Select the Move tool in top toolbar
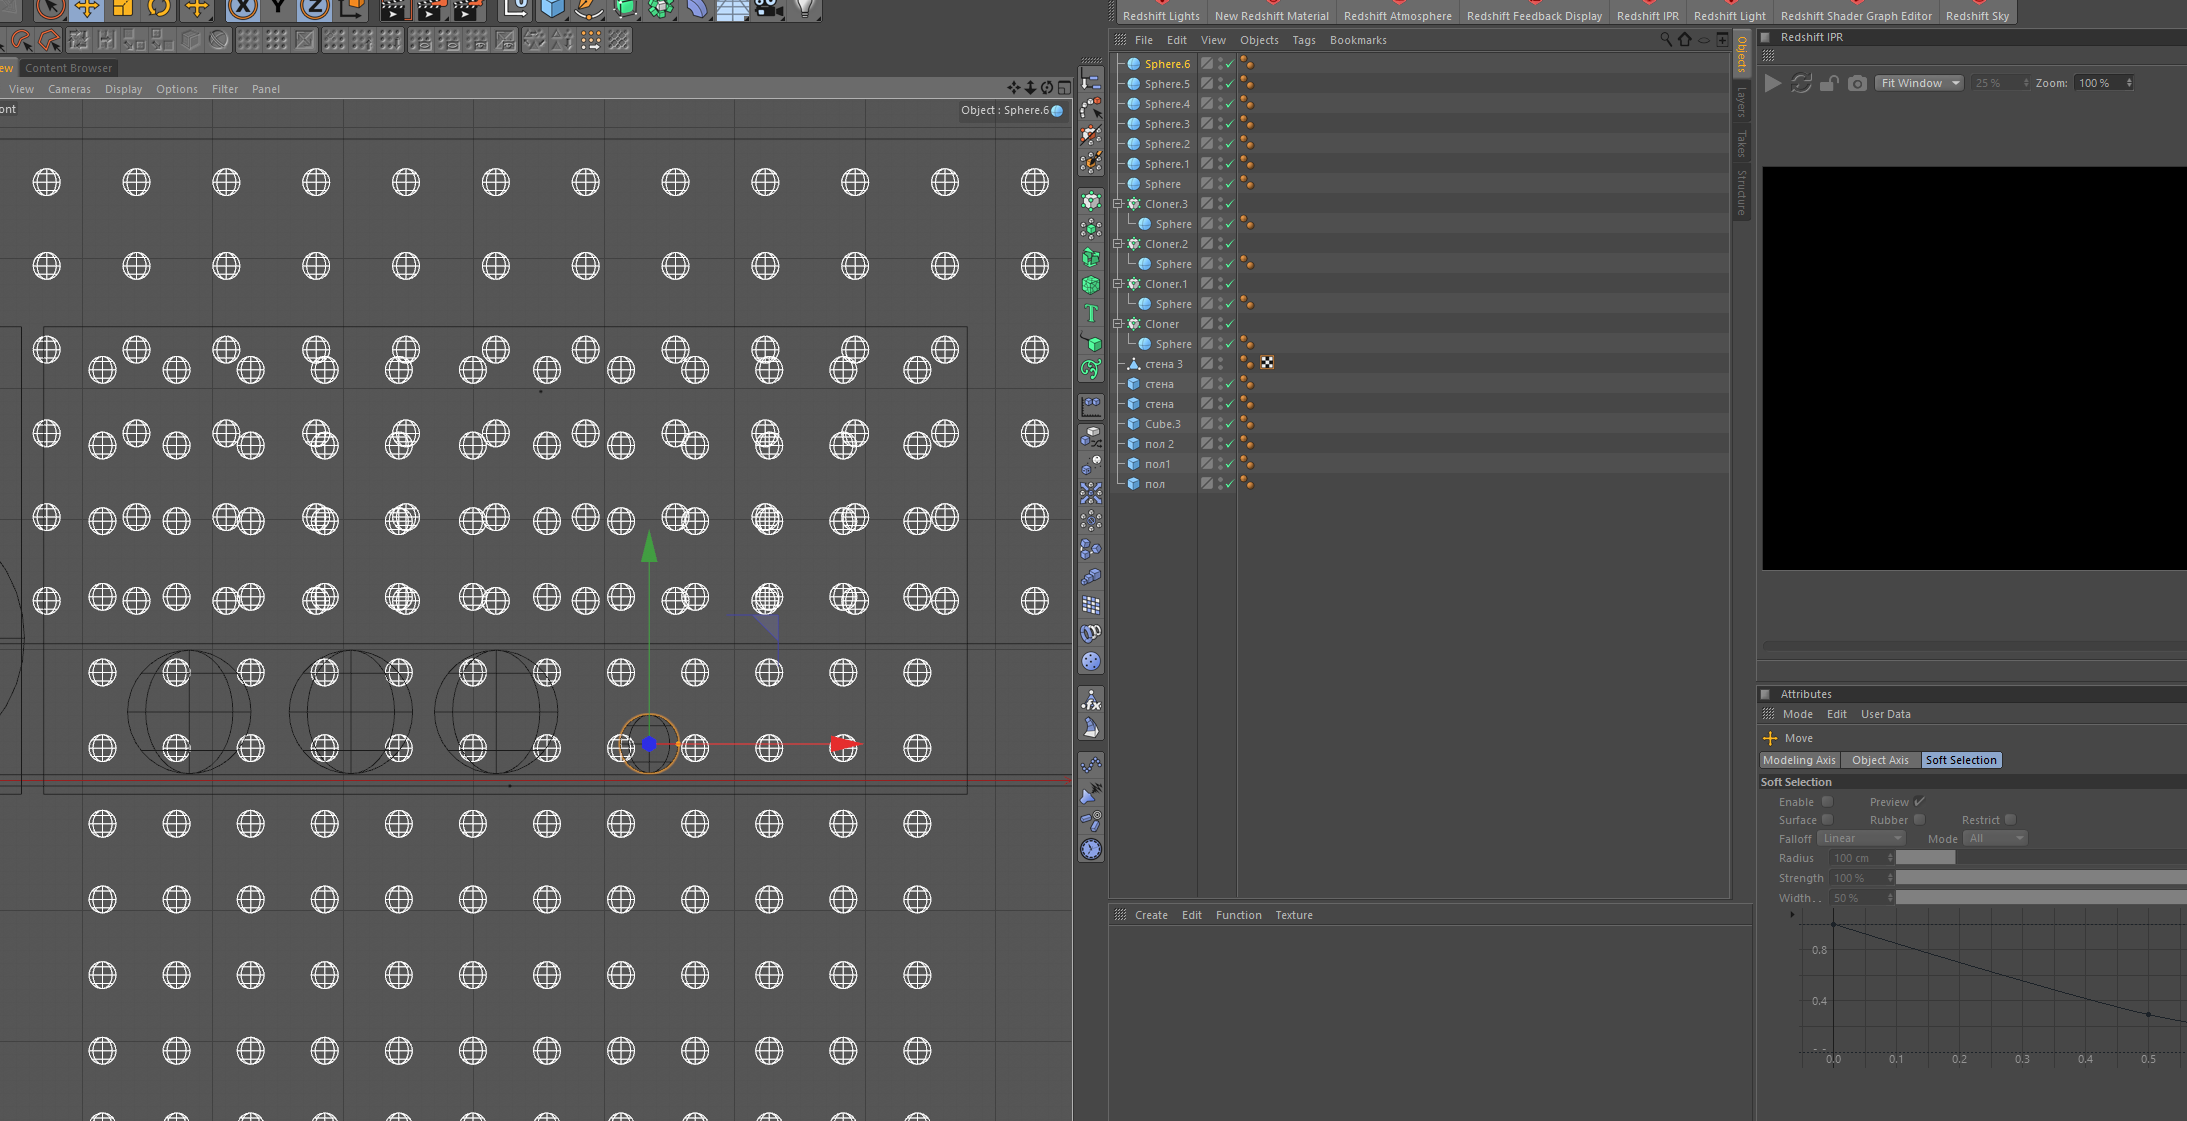The height and width of the screenshot is (1121, 2187). click(87, 9)
